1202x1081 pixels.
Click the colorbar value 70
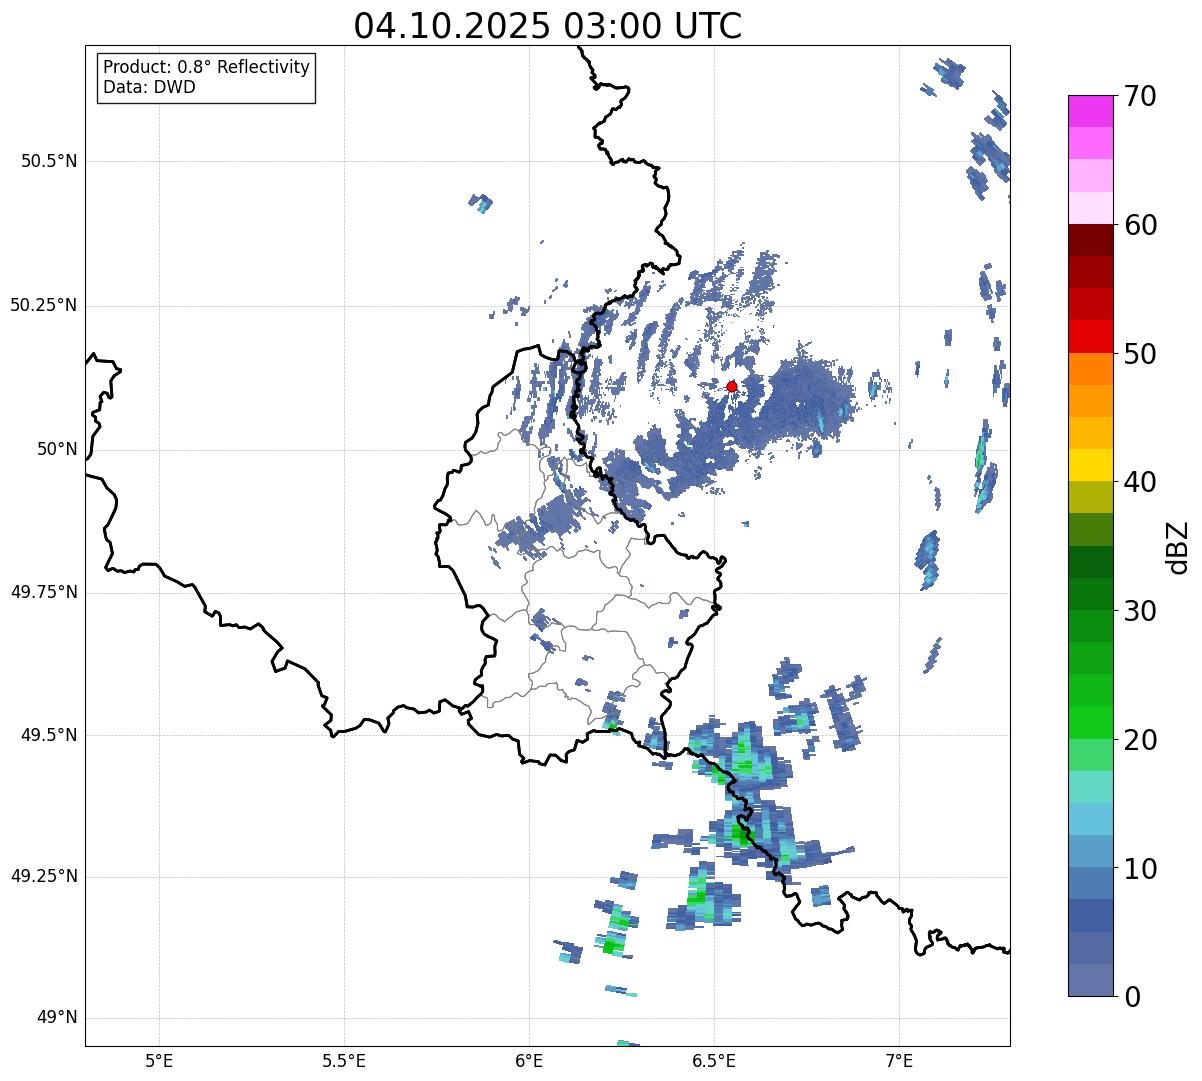click(1140, 96)
